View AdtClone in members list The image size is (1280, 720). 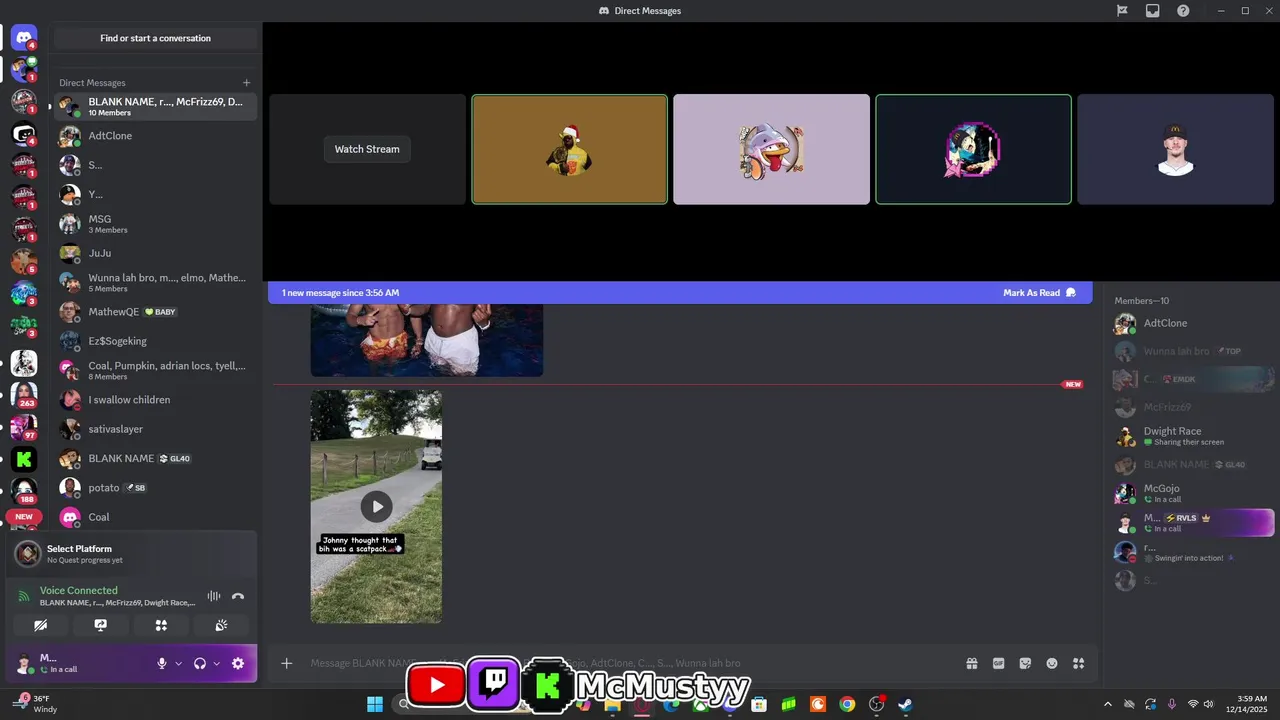pyautogui.click(x=1194, y=323)
